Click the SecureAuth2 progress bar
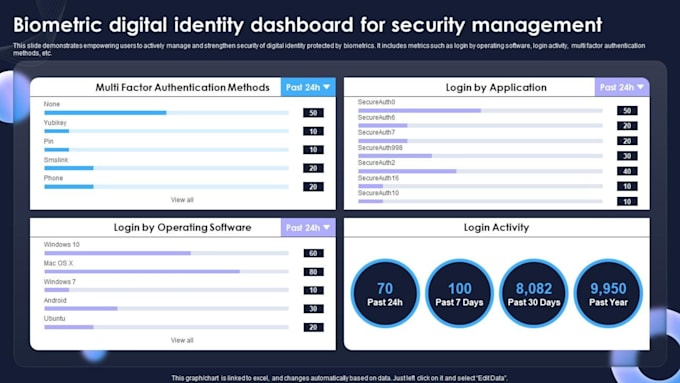 pos(481,171)
